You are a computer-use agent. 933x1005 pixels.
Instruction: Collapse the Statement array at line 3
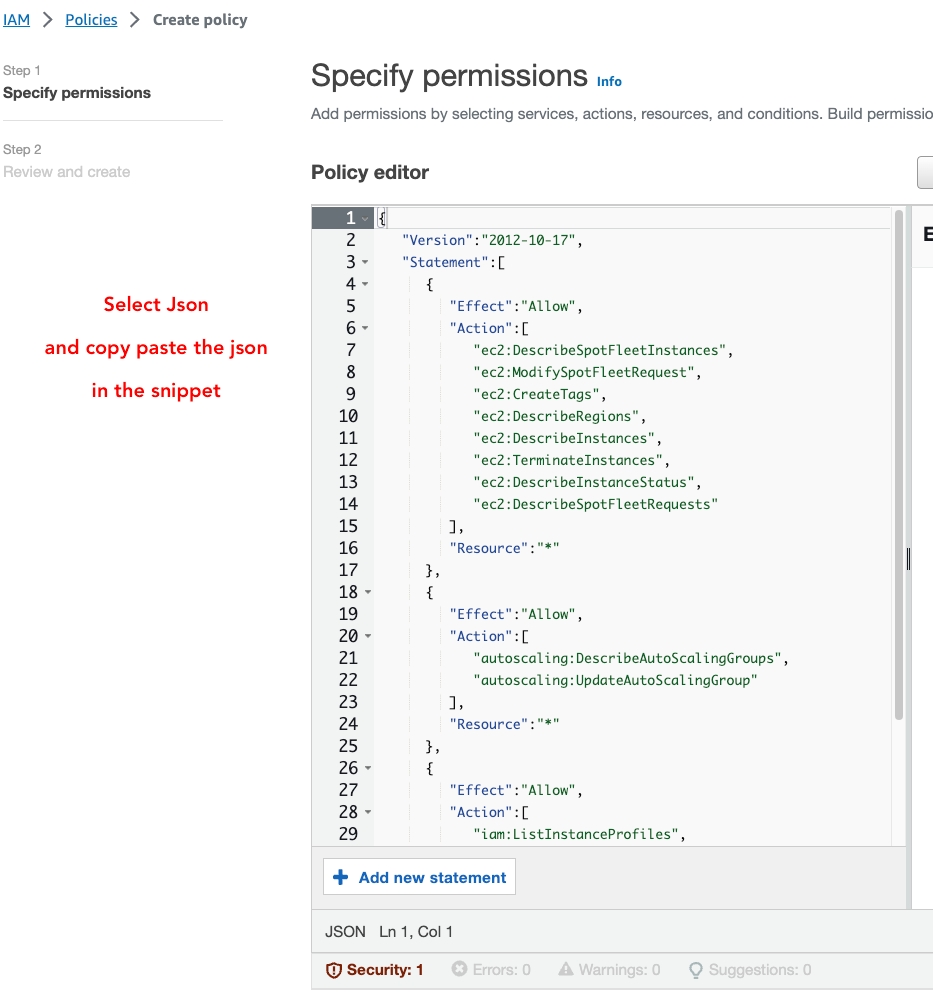pos(365,262)
